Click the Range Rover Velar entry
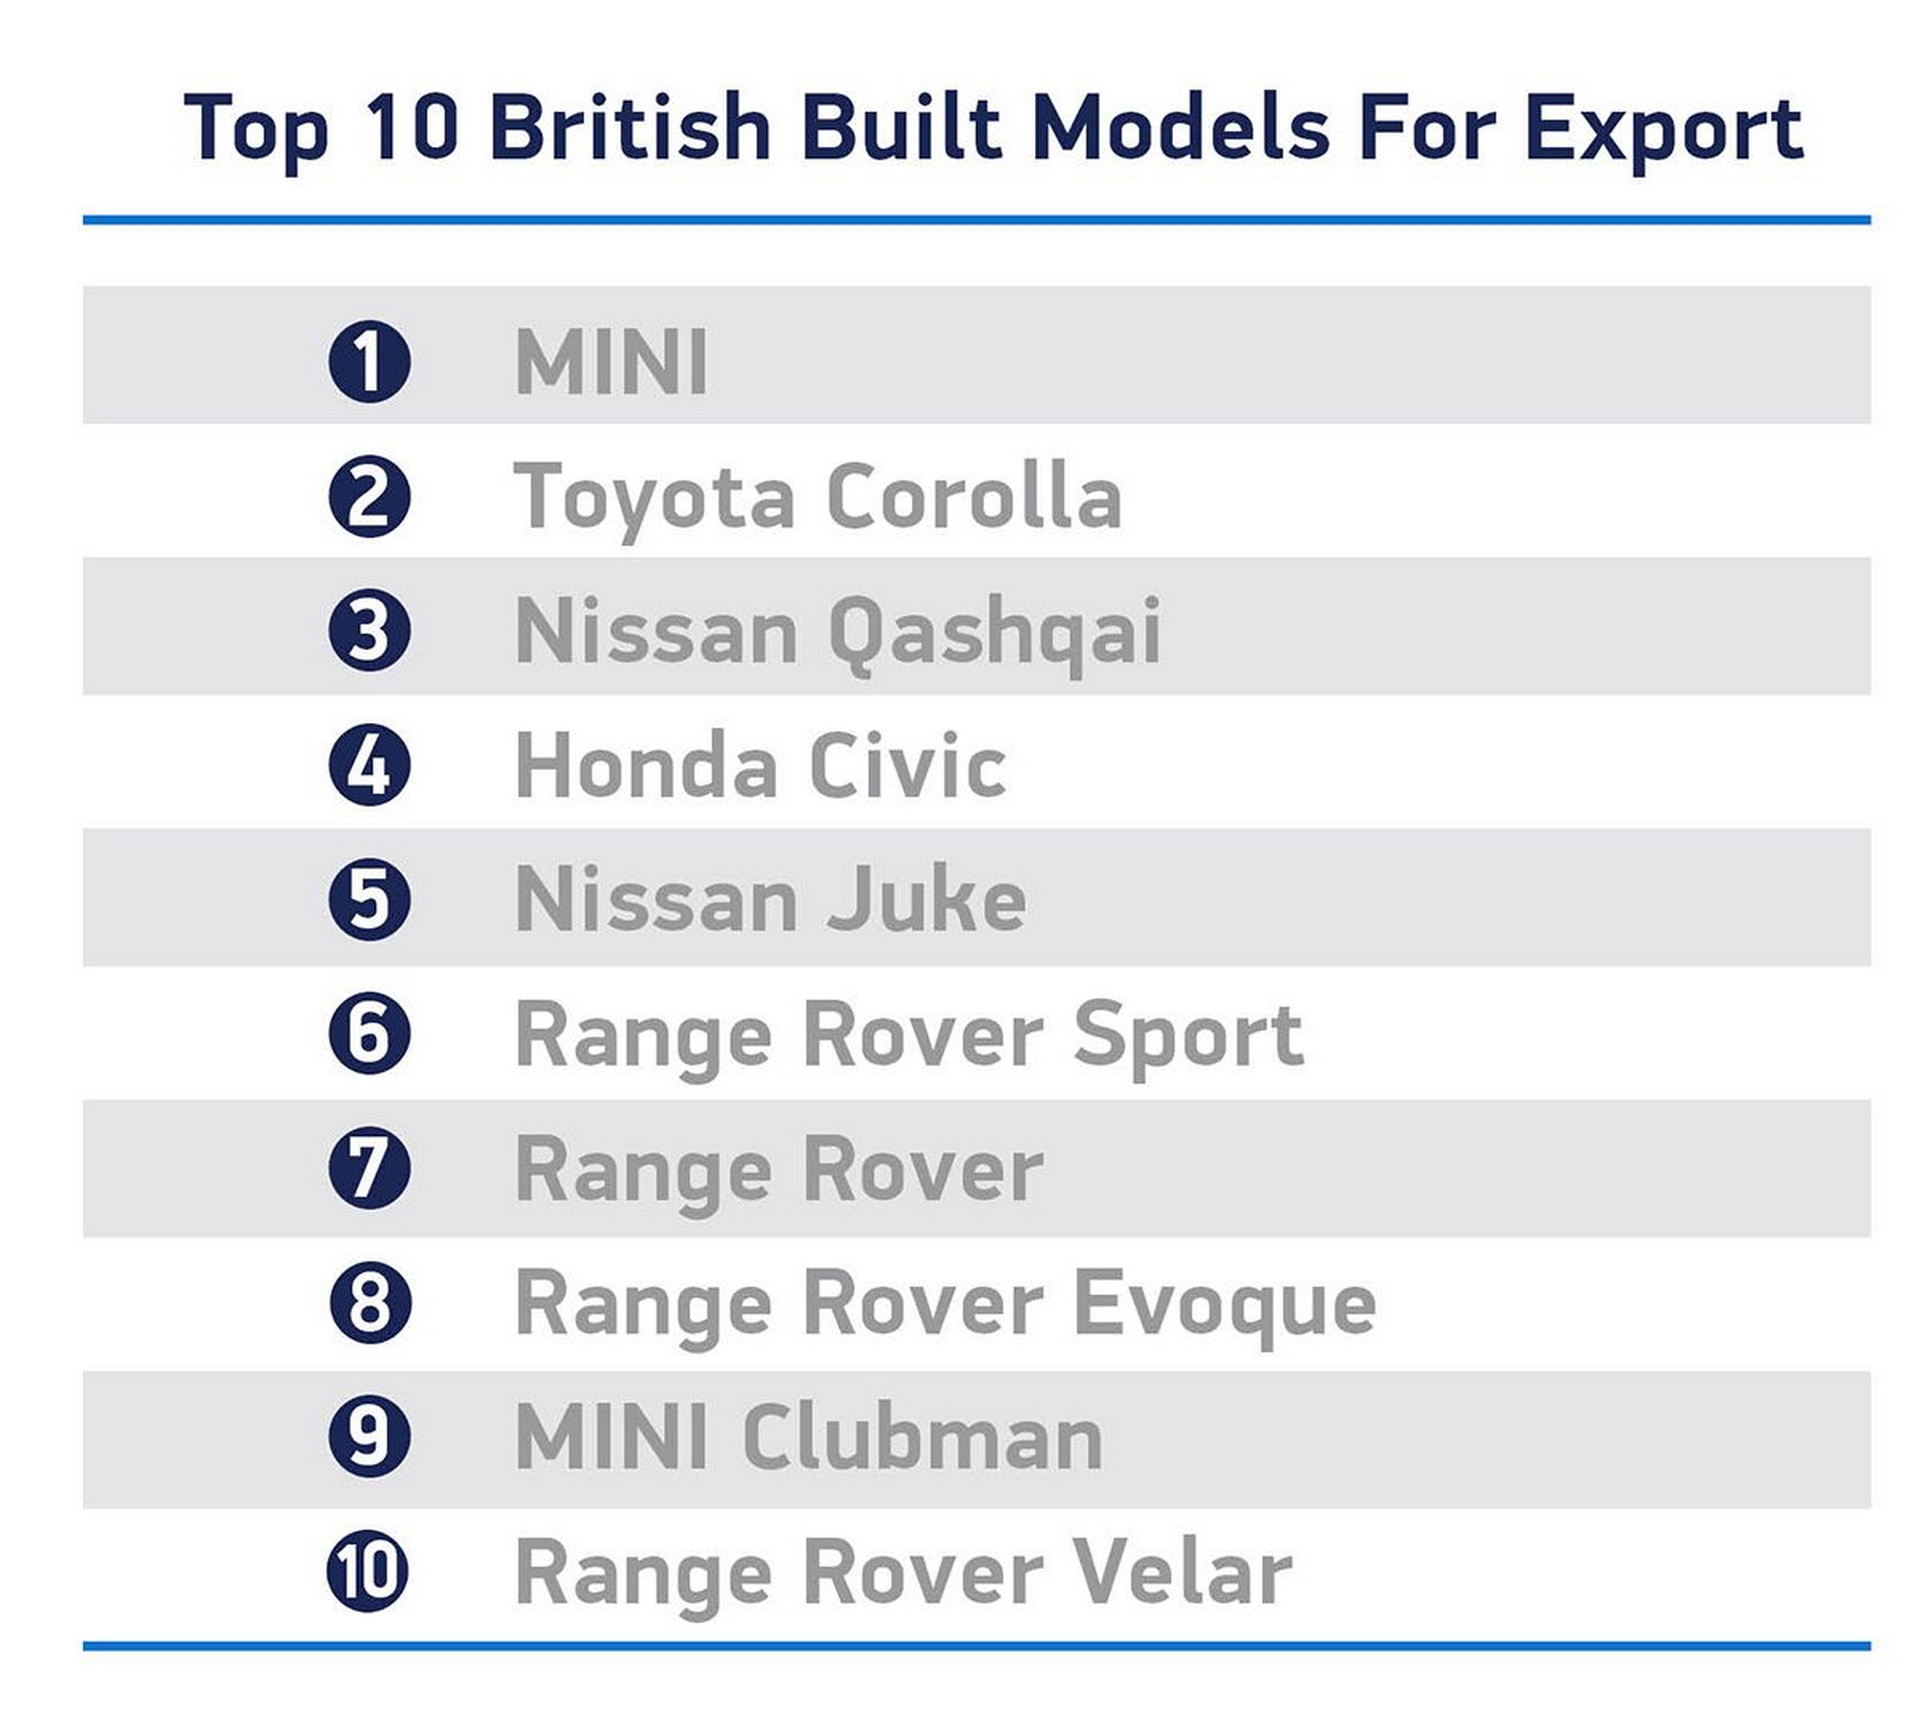The width and height of the screenshot is (1920, 1722). (x=903, y=1574)
